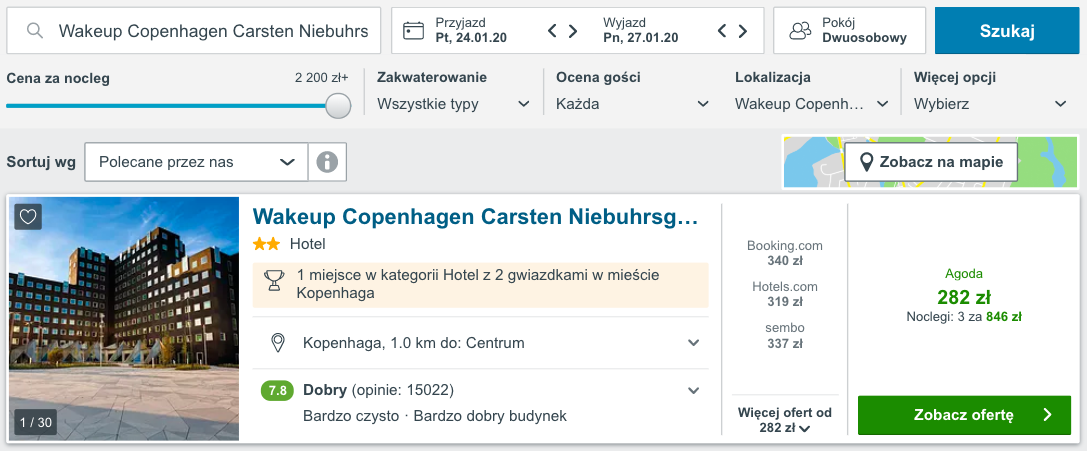Click the calendar icon beside Przyjazd

coord(414,30)
